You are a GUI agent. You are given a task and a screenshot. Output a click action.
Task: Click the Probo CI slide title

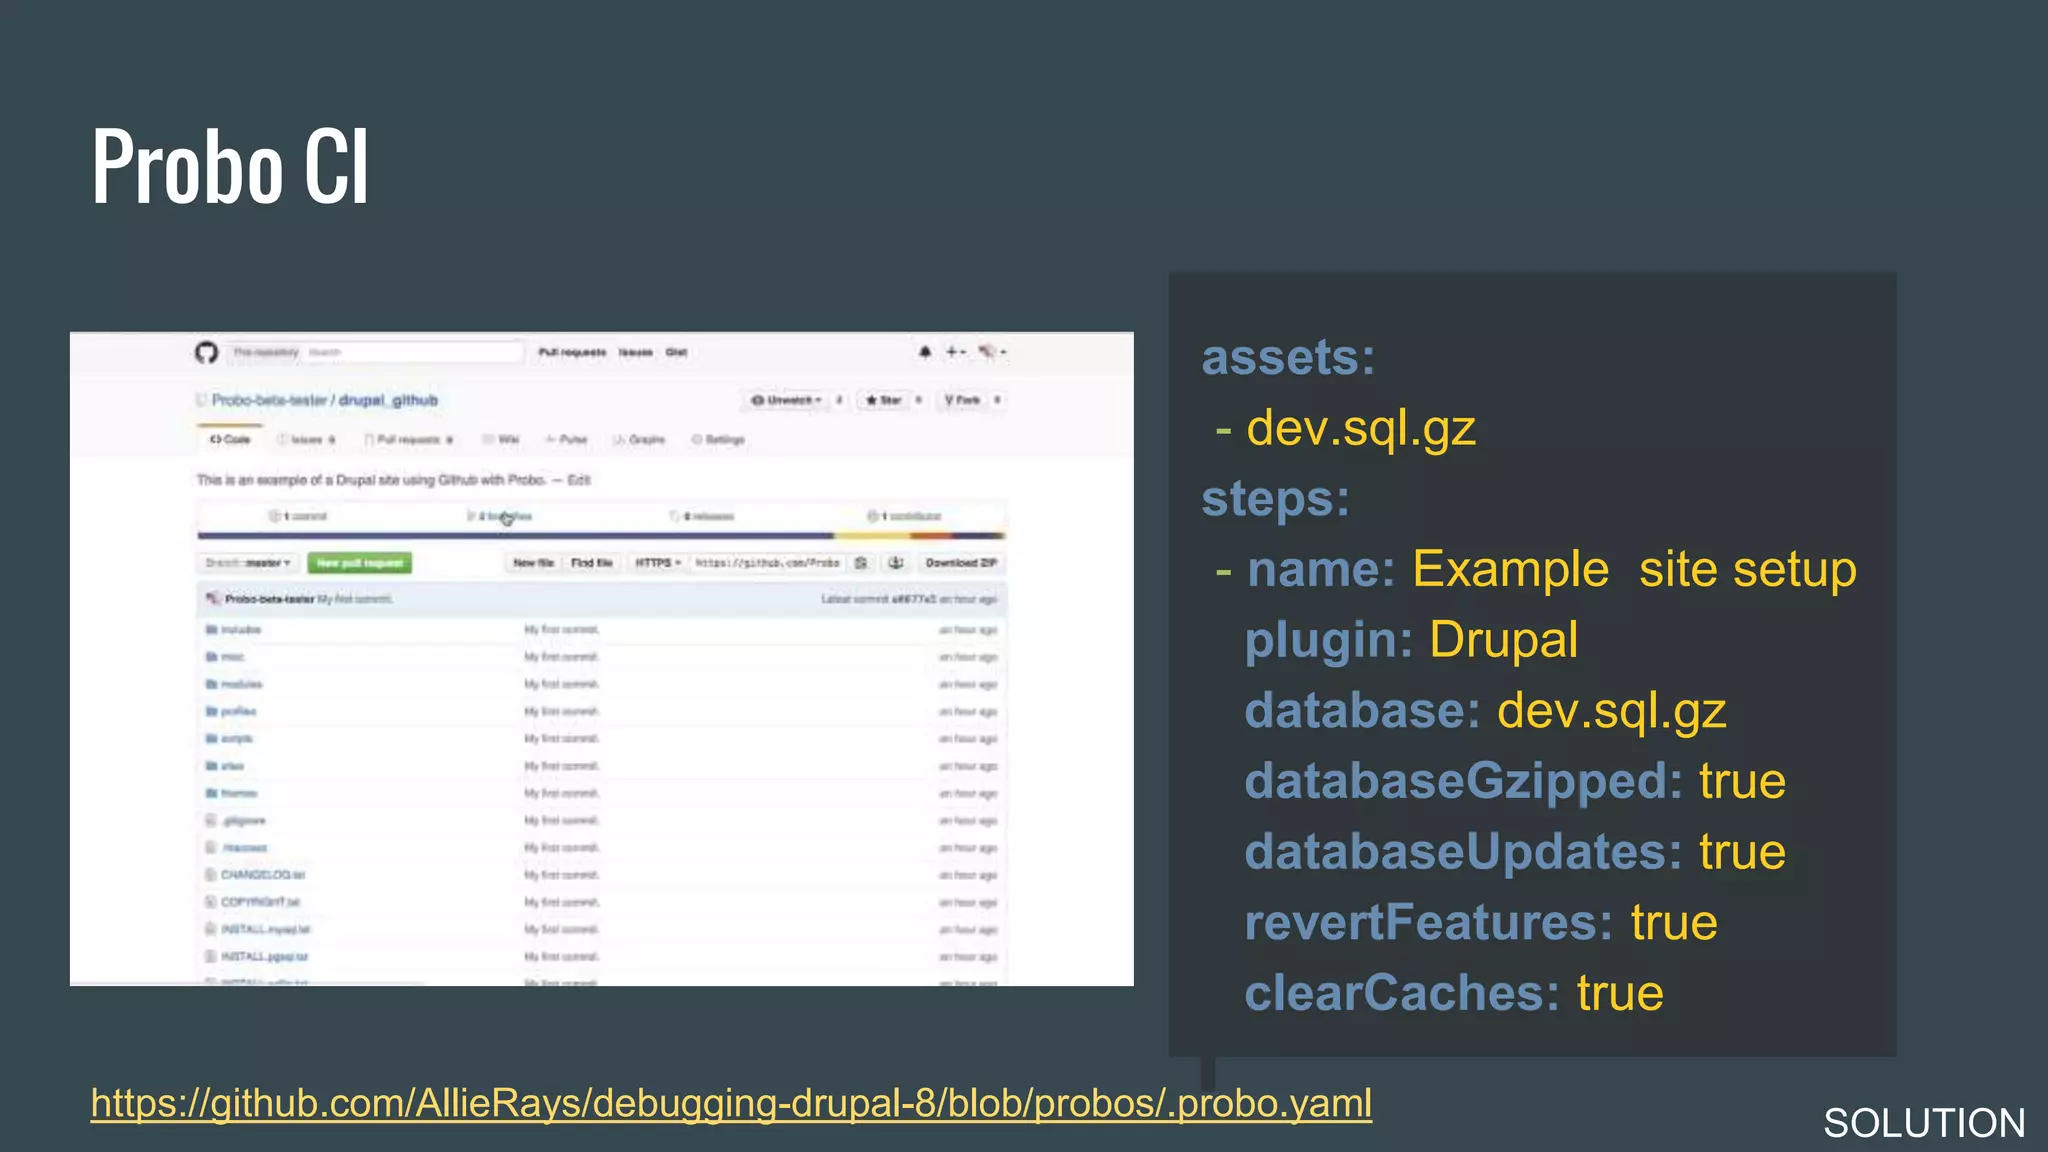pos(231,167)
